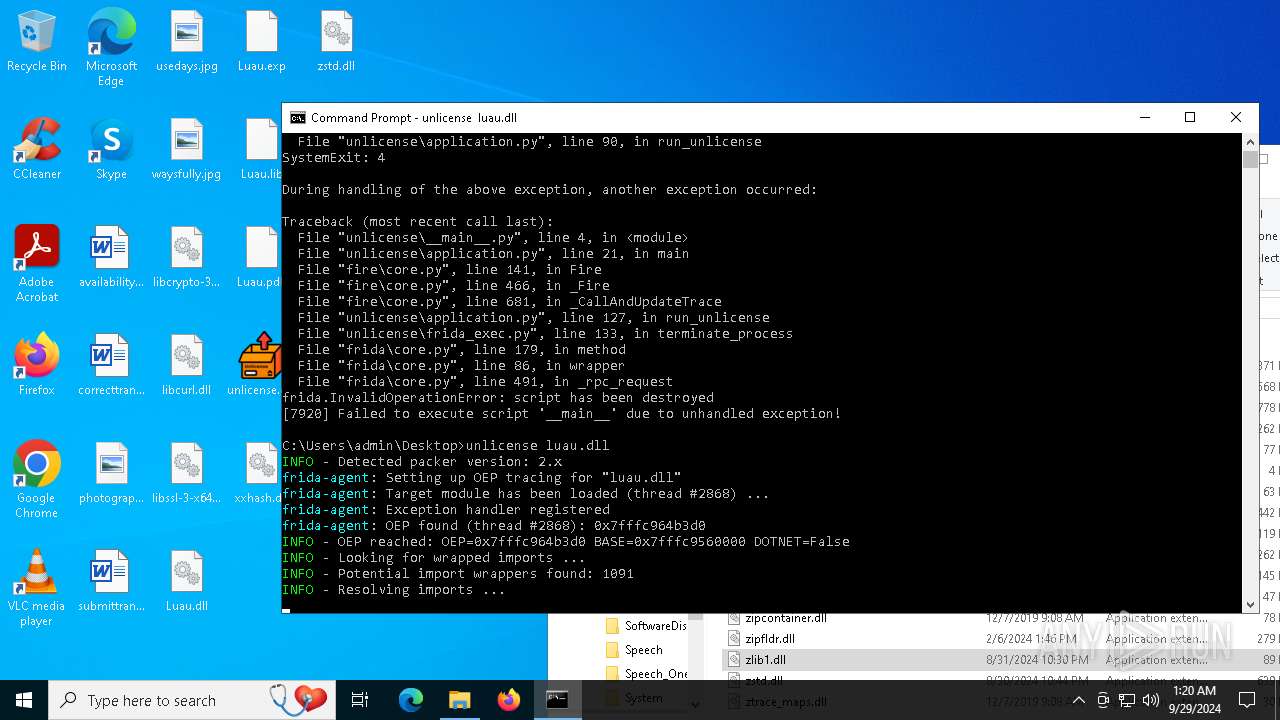This screenshot has width=1280, height=720.
Task: Select the libcrypto-3 dll file
Action: pyautogui.click(x=187, y=257)
